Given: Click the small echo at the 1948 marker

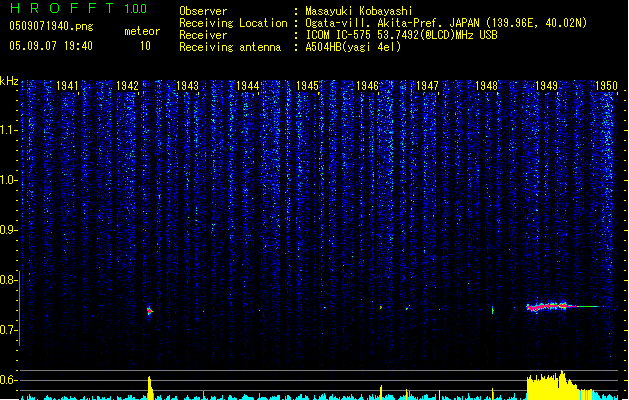Looking at the screenshot, I should 493,310.
